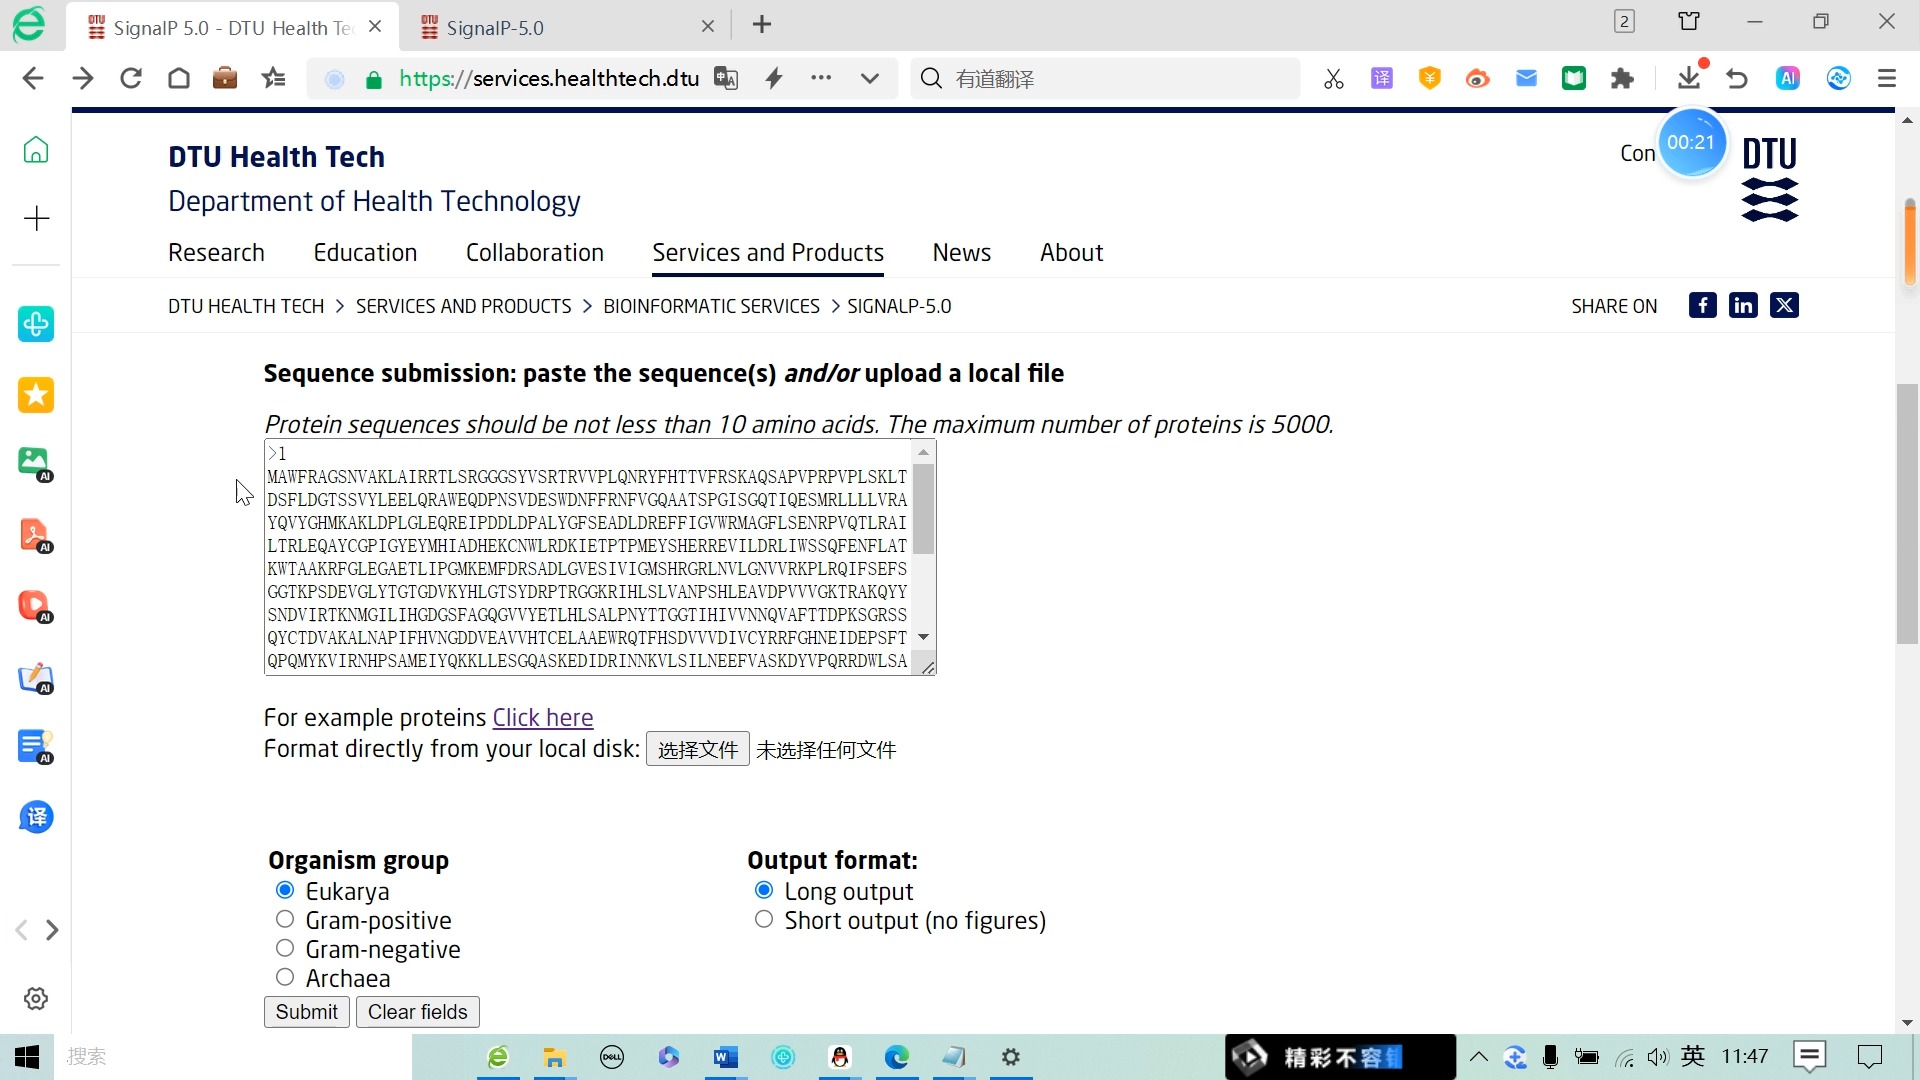Follow DTU HEALTH TECH breadcrumb link
This screenshot has width=1920, height=1080.
246,306
